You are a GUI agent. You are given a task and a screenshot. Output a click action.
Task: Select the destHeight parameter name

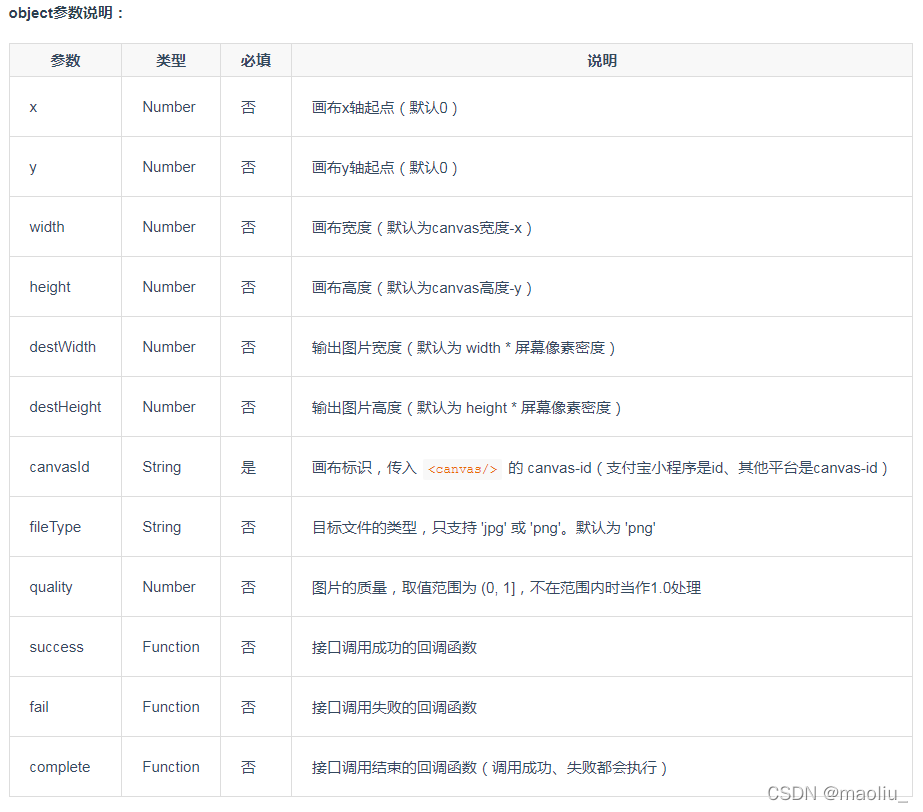tap(64, 406)
